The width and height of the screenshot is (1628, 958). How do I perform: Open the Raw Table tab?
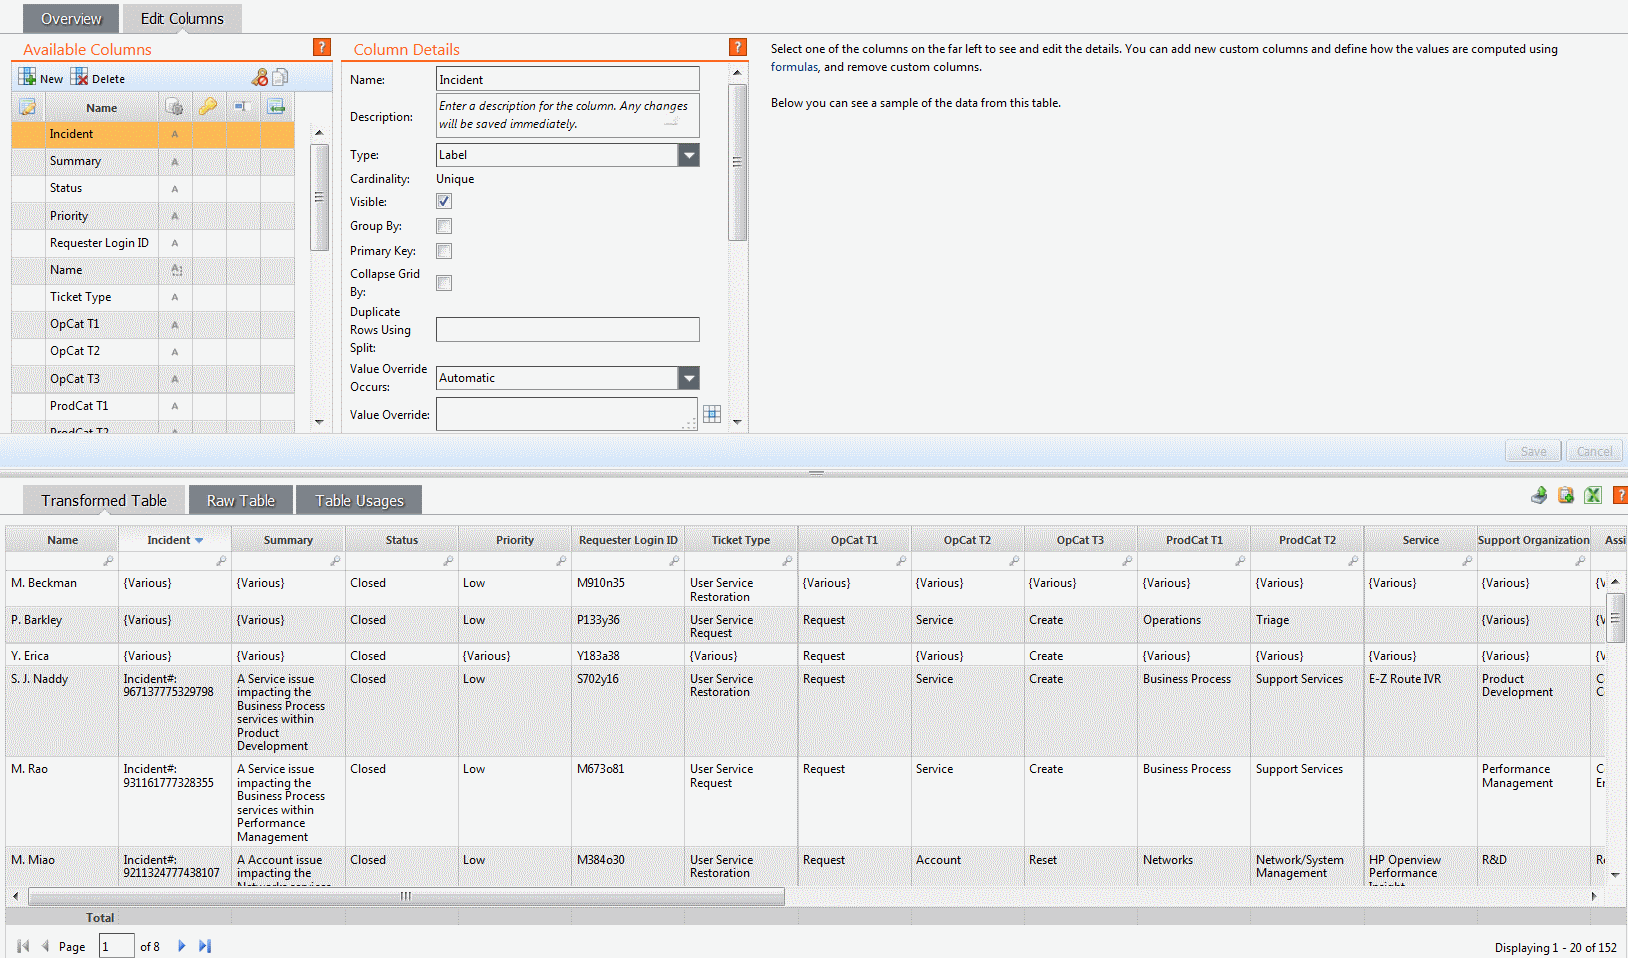tap(241, 500)
